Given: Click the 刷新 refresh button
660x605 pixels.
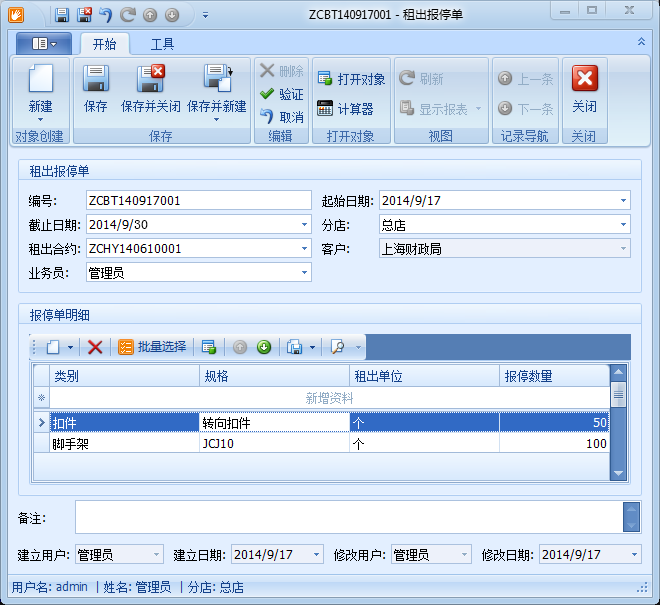Looking at the screenshot, I should 421,78.
